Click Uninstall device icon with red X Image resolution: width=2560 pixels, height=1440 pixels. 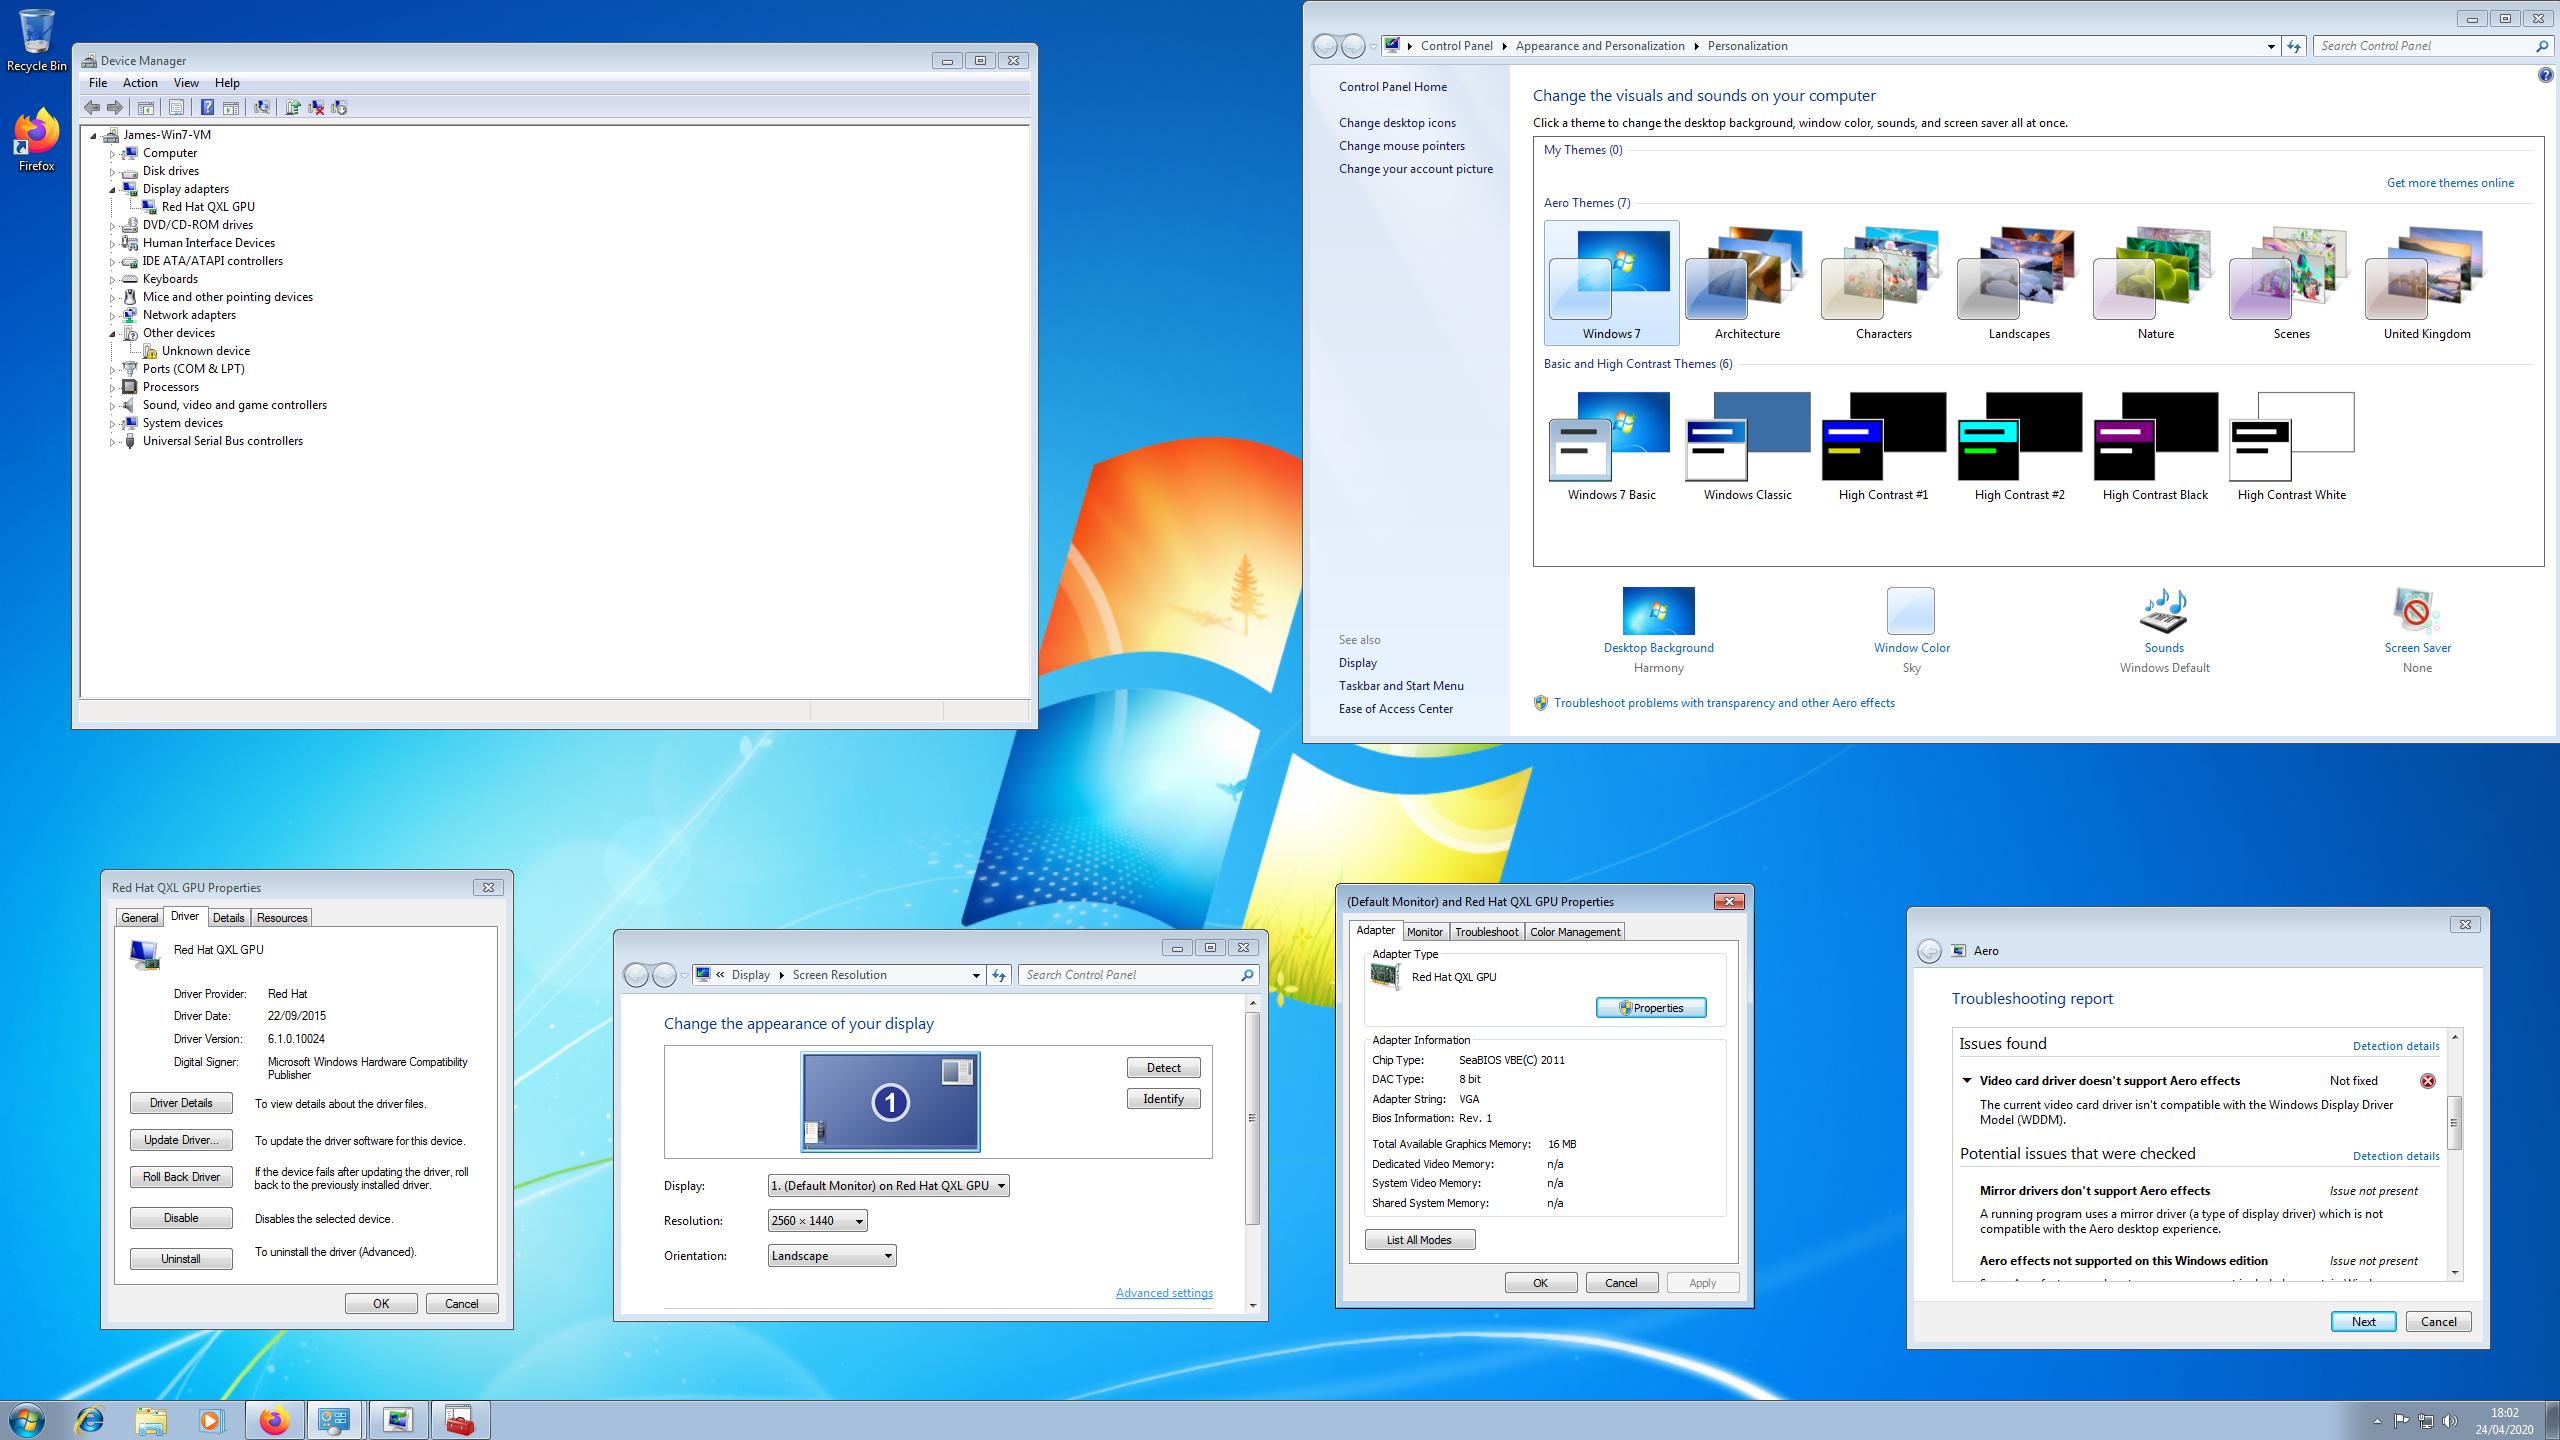coord(316,107)
